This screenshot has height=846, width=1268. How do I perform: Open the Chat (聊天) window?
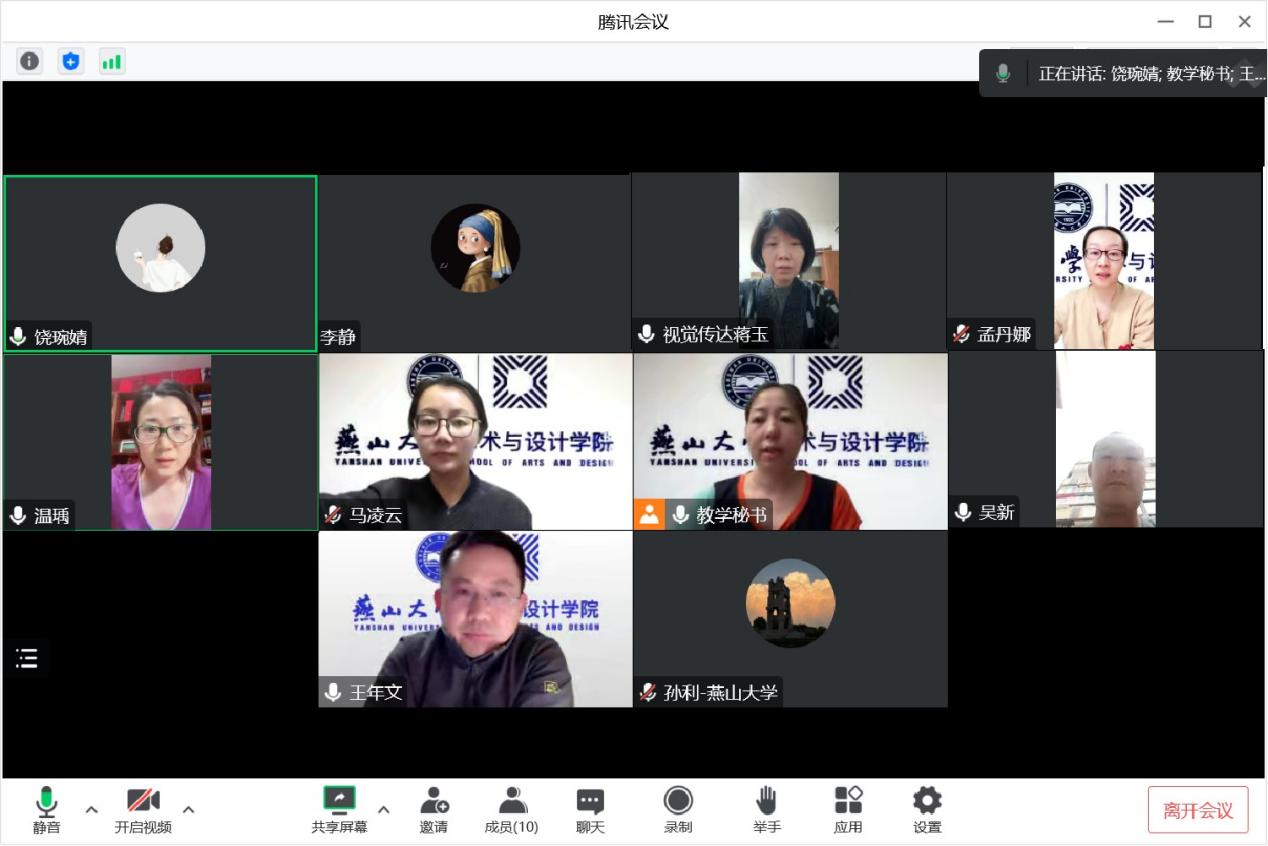pos(590,809)
